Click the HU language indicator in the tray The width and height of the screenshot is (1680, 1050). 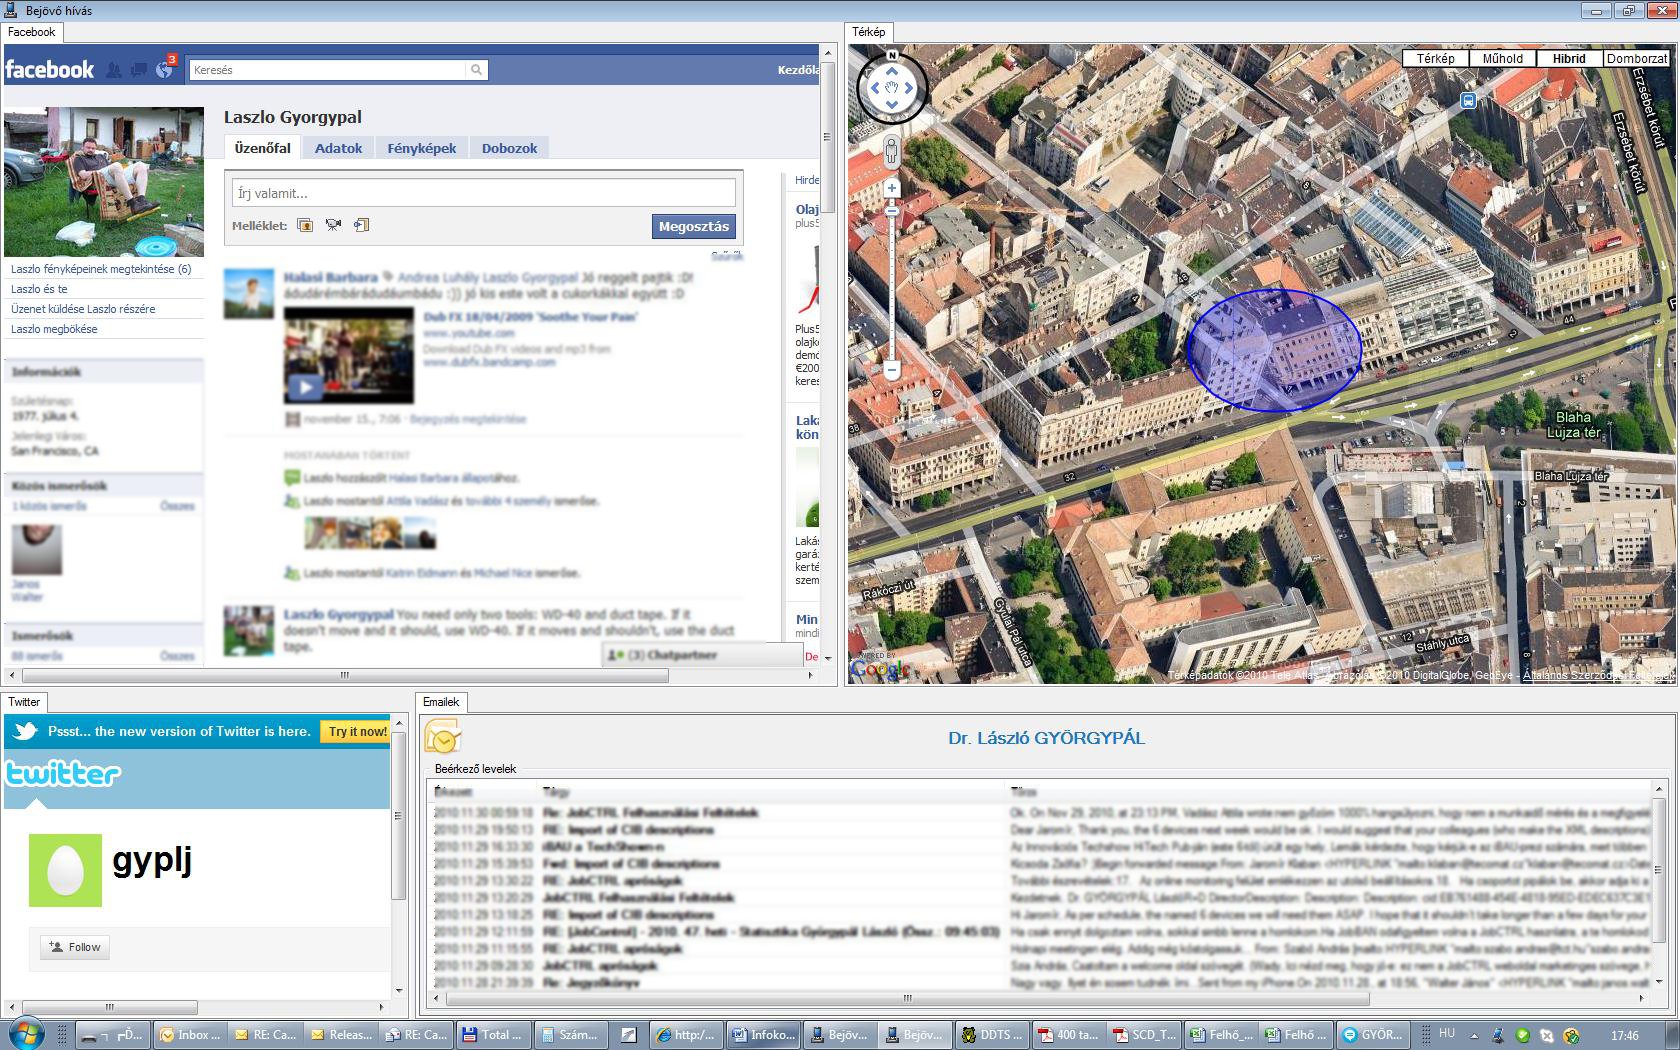click(1447, 1033)
